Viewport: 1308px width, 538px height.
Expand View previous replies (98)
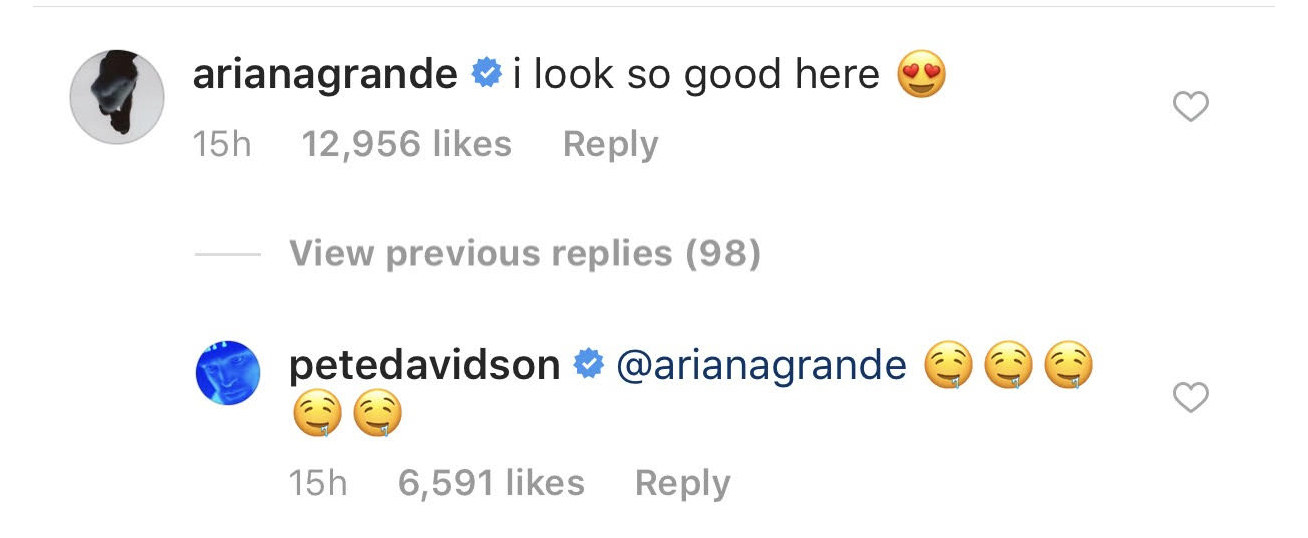point(525,253)
